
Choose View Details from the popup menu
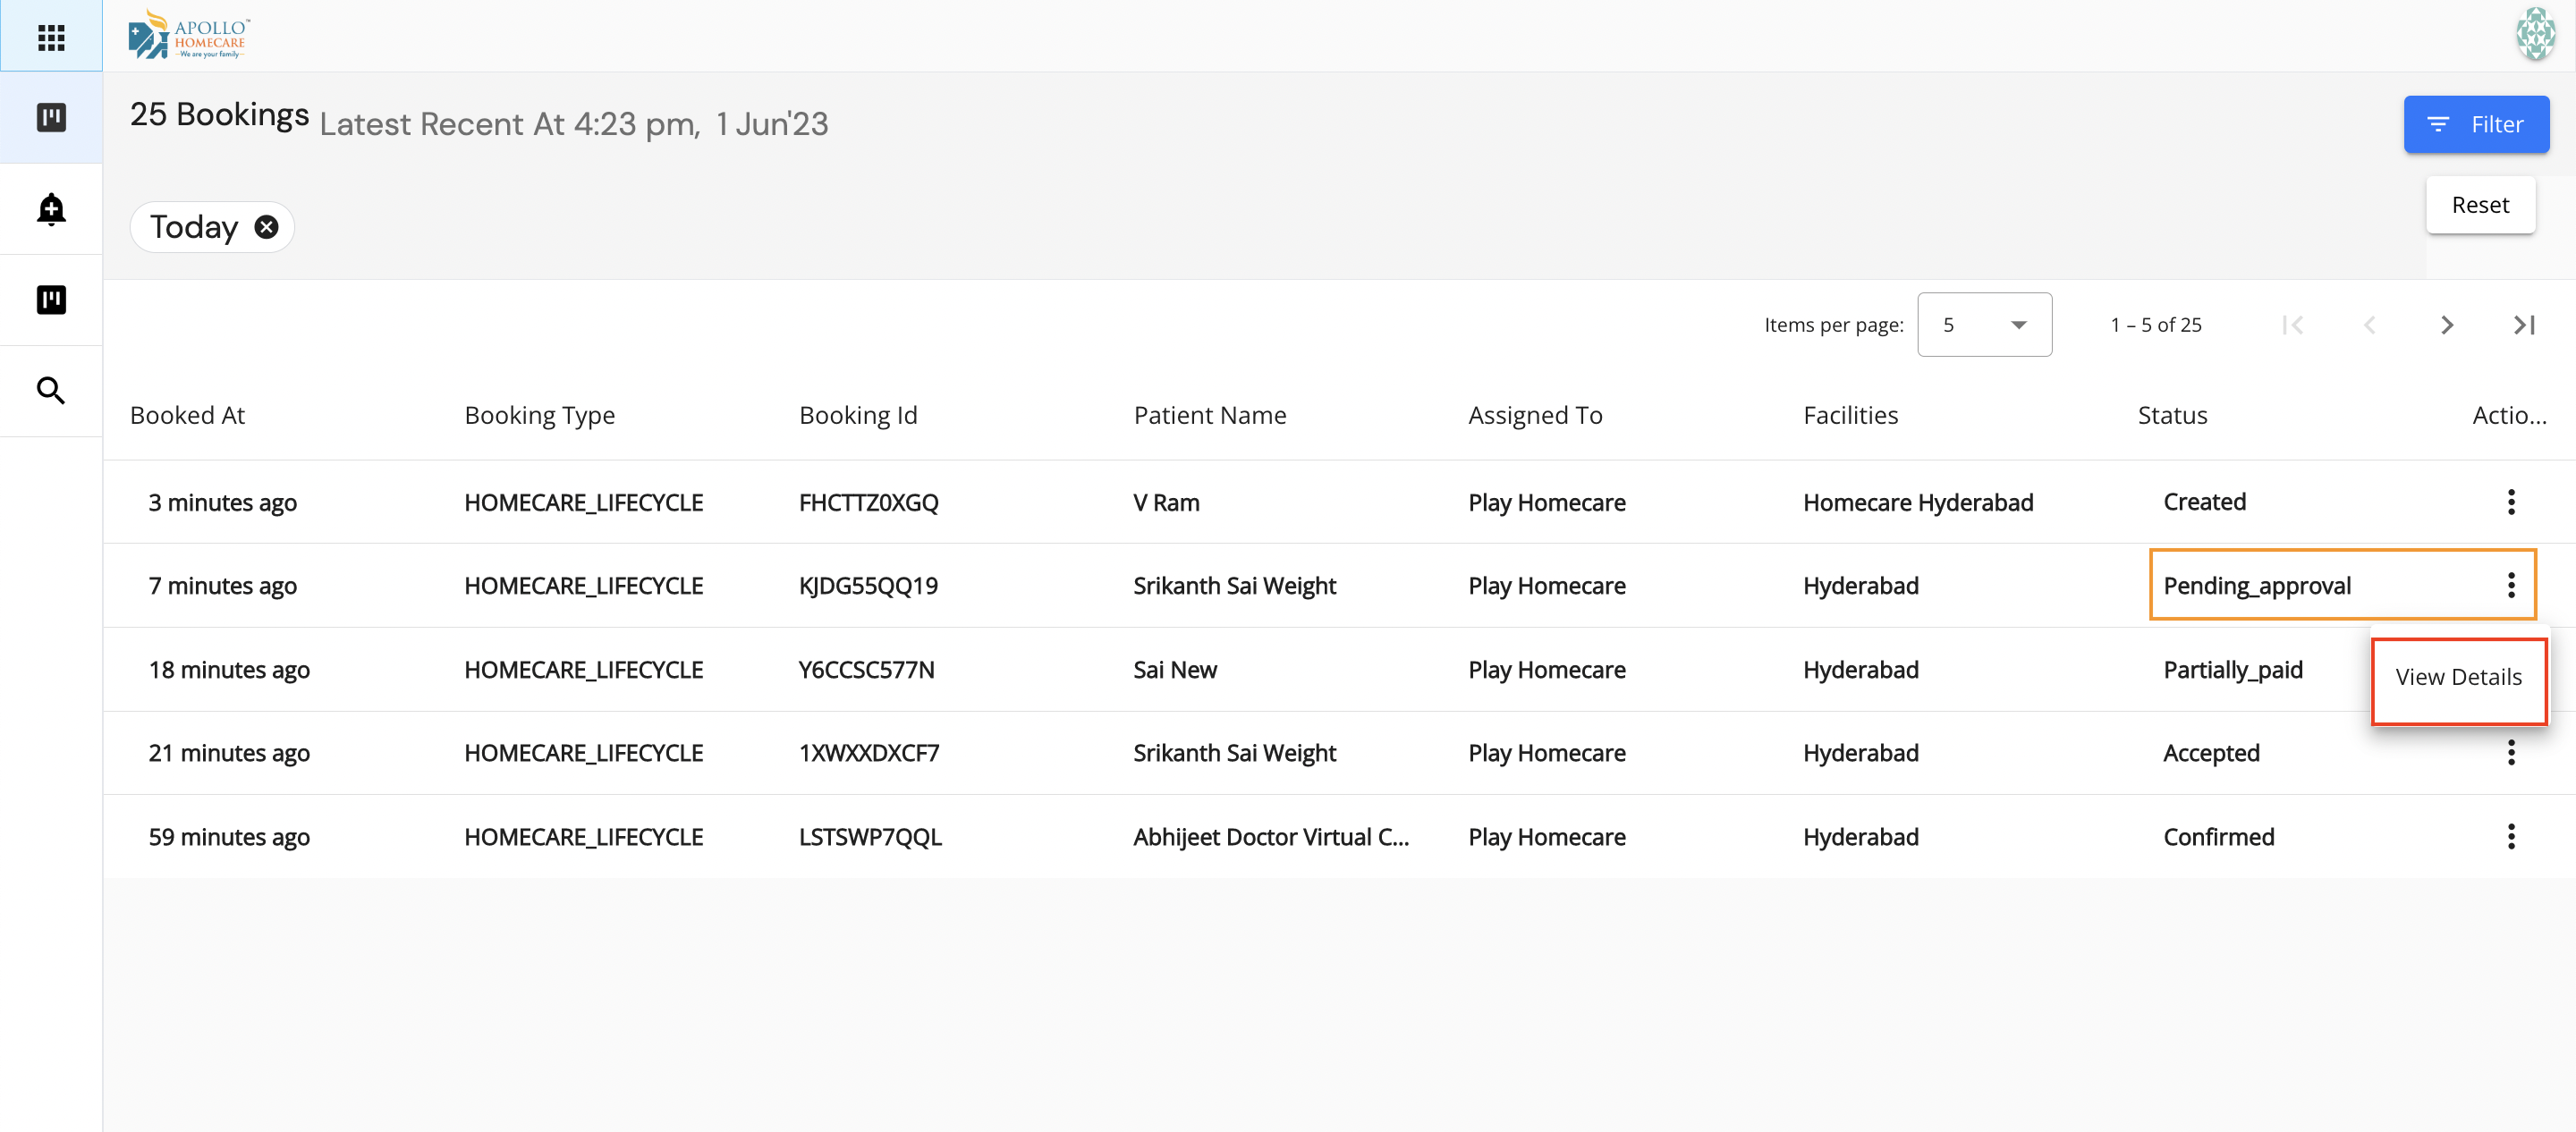pyautogui.click(x=2458, y=677)
